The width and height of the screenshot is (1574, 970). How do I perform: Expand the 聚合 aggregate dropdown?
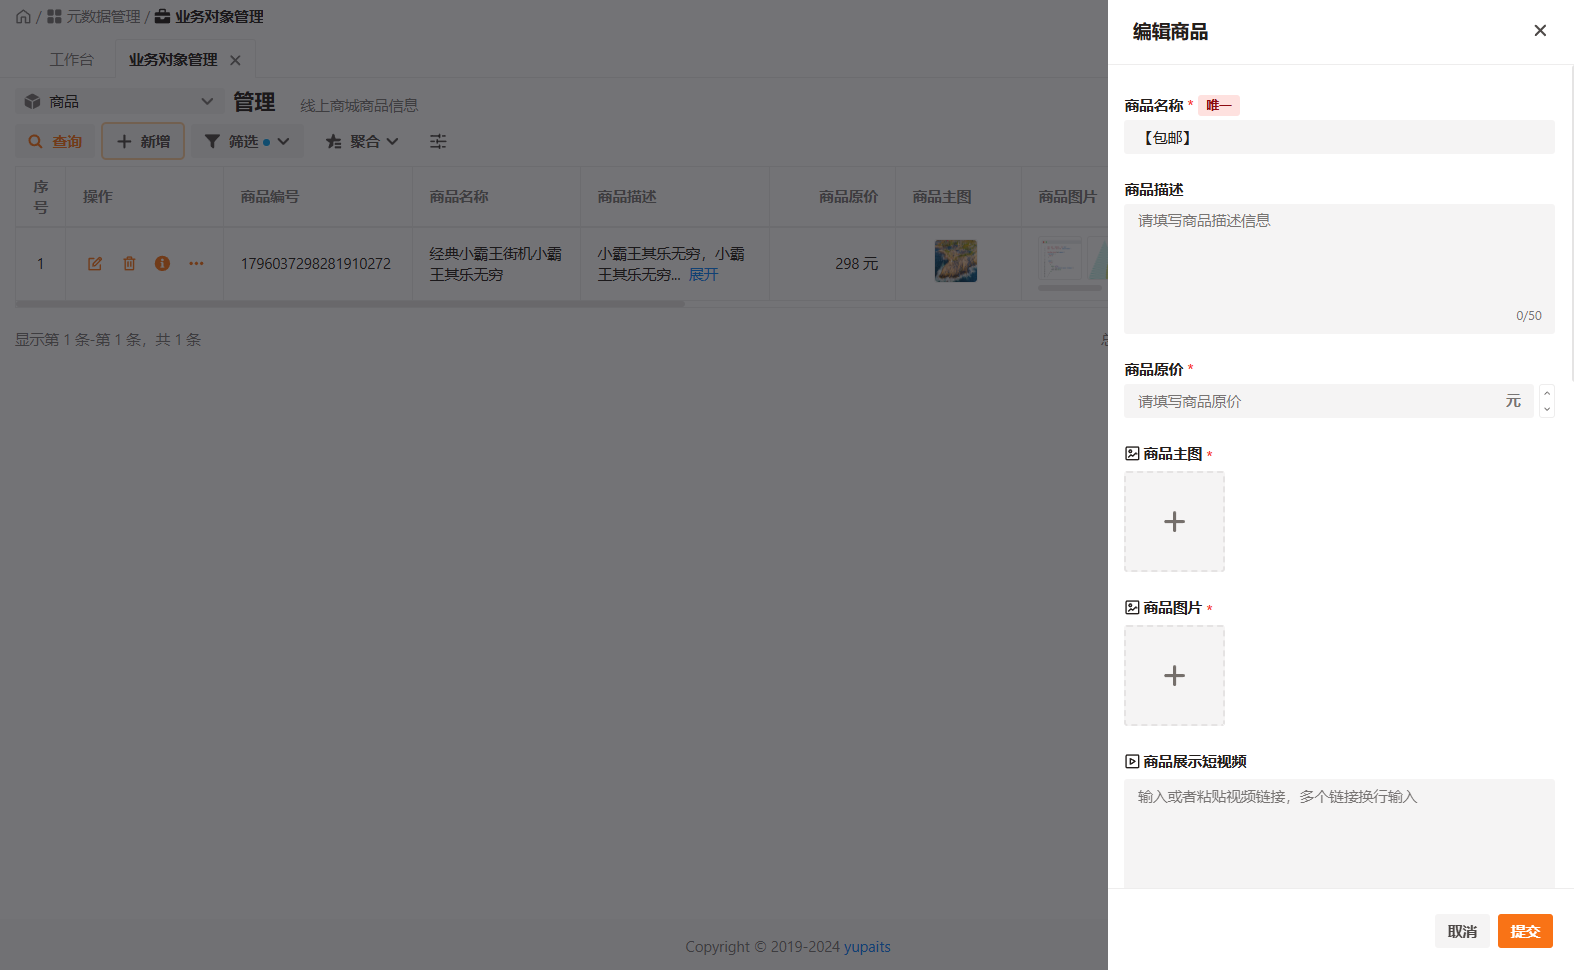click(362, 141)
